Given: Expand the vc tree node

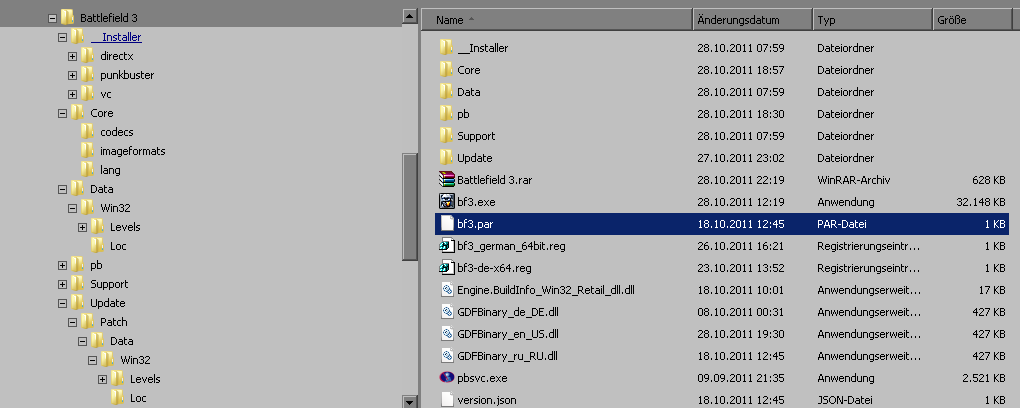Looking at the screenshot, I should pos(72,94).
